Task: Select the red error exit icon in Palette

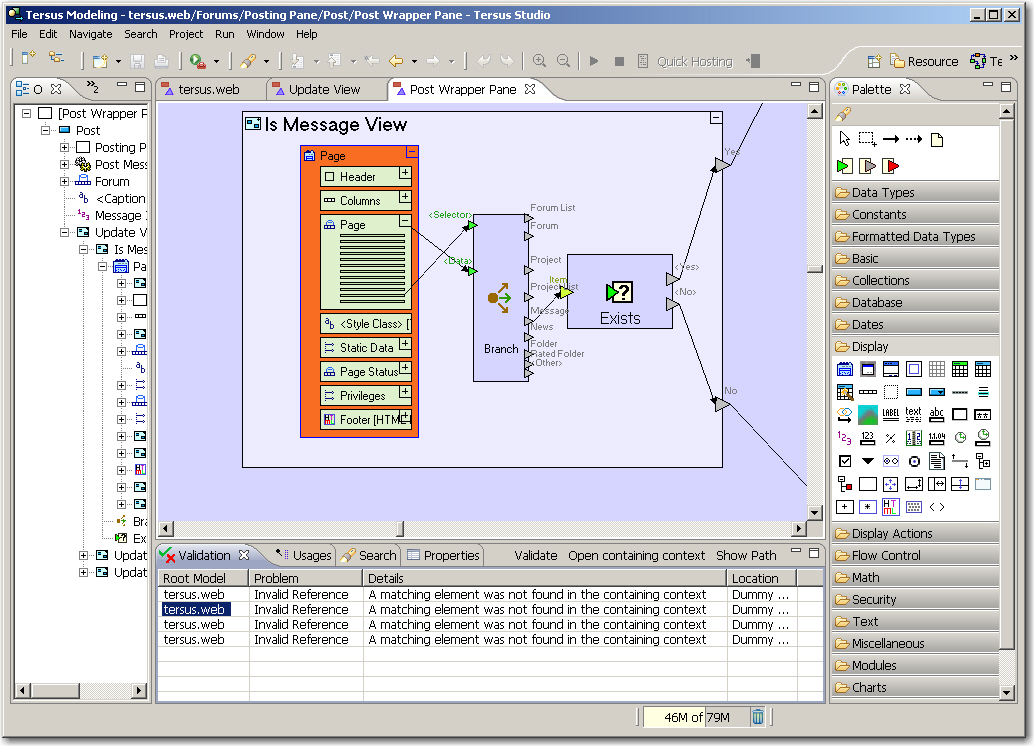Action: (x=890, y=166)
